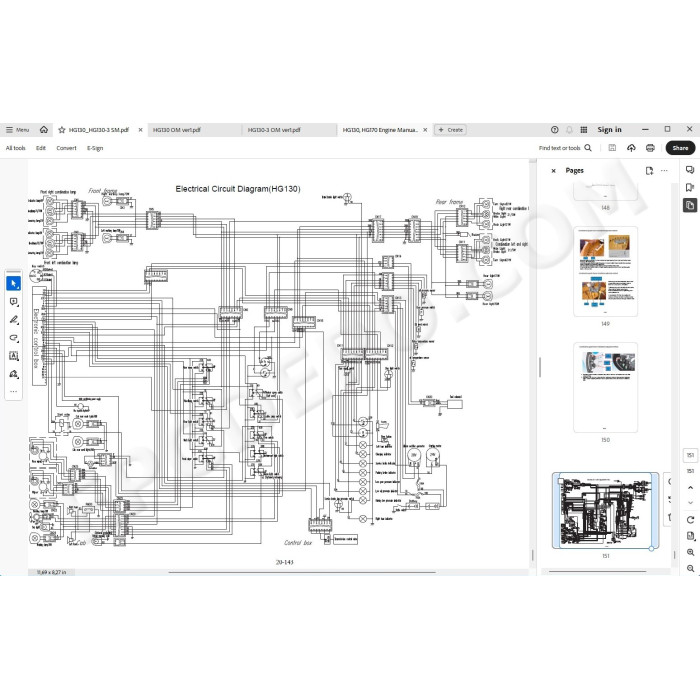The width and height of the screenshot is (700, 700).
Task: Choose the Draw freehand loop tool
Action: point(13,338)
